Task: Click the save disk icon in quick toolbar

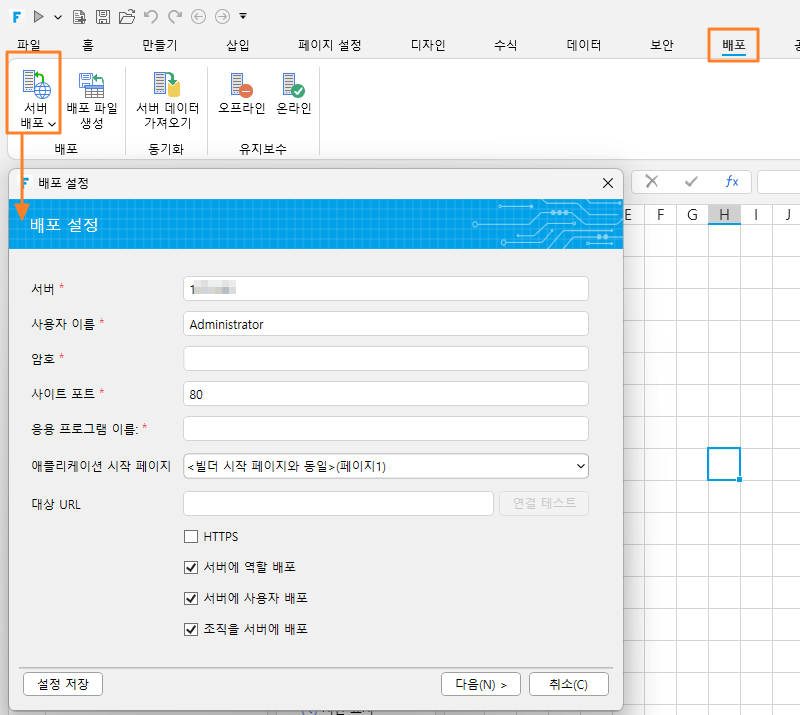Action: point(103,17)
